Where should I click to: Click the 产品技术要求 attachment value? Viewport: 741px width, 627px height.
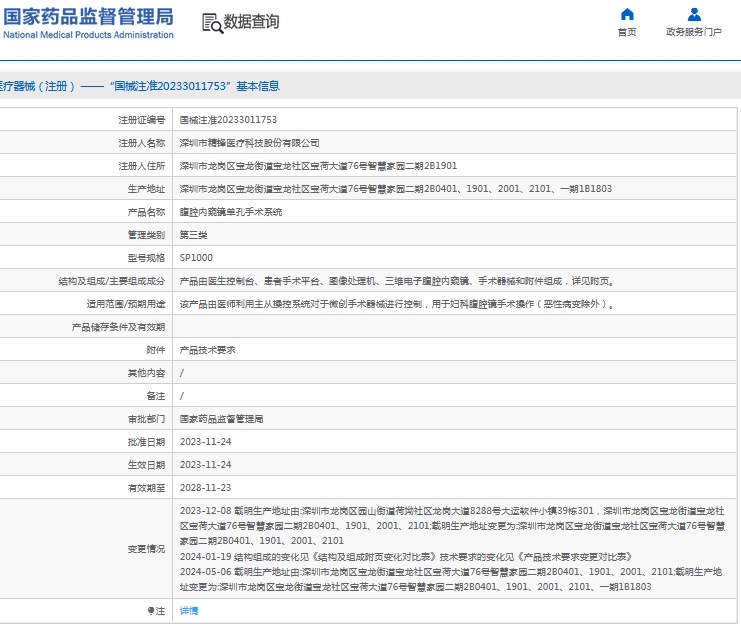tap(207, 350)
